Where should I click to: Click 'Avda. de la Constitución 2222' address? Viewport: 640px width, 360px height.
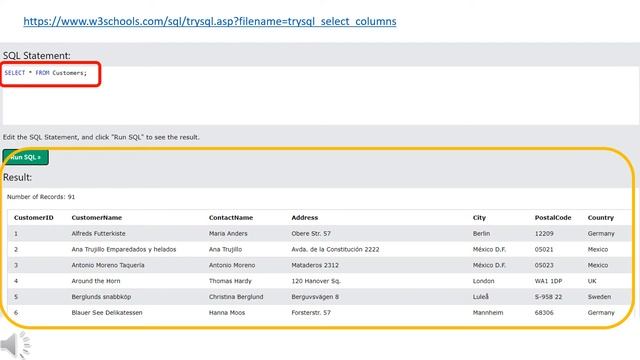(335, 249)
